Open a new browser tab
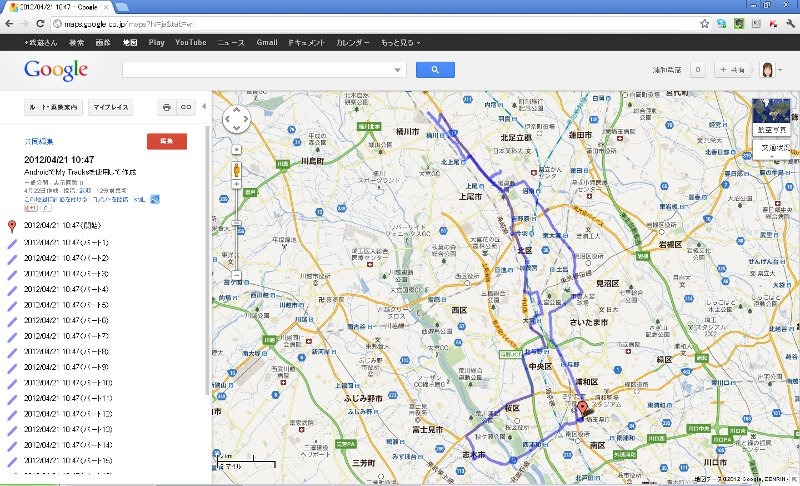The image size is (800, 486). 121,7
